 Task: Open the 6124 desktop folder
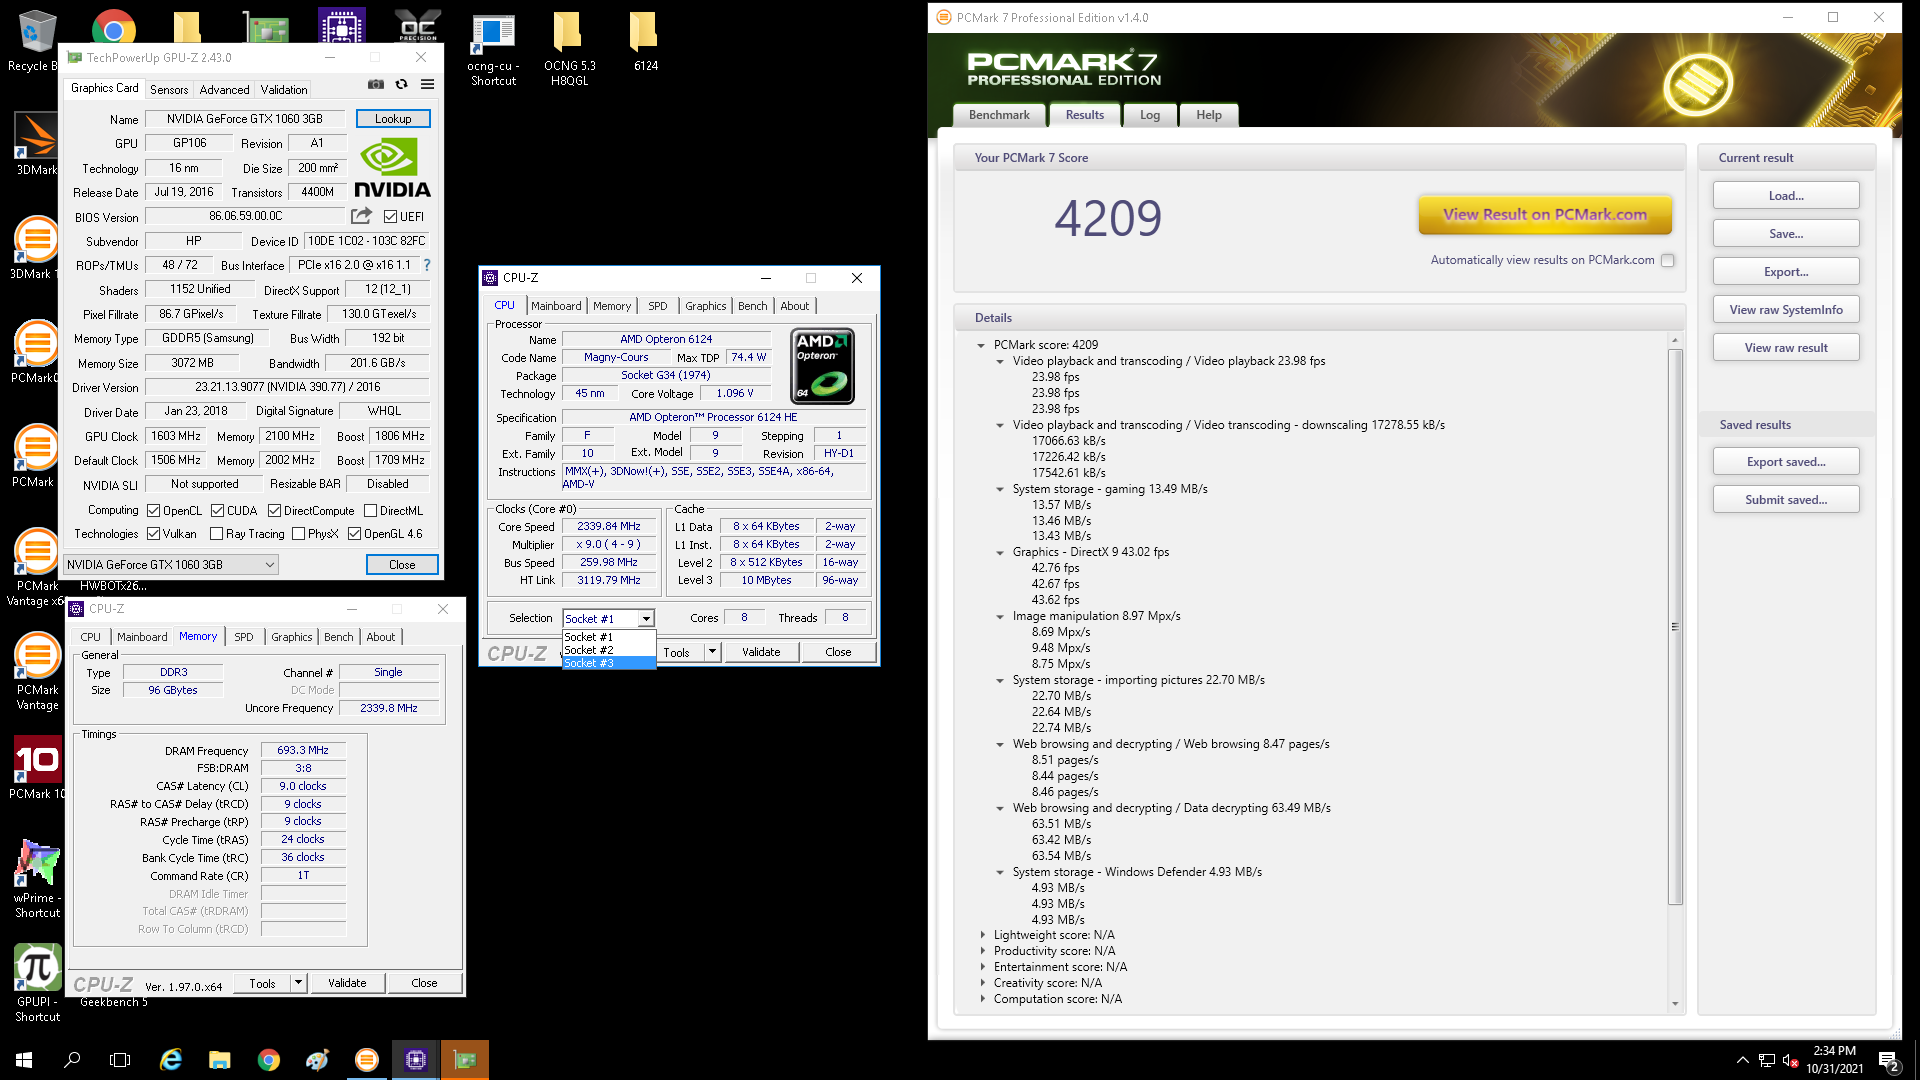645,42
